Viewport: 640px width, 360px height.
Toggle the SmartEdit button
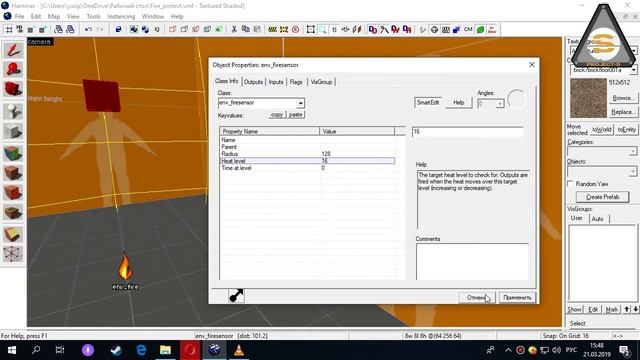tap(428, 102)
